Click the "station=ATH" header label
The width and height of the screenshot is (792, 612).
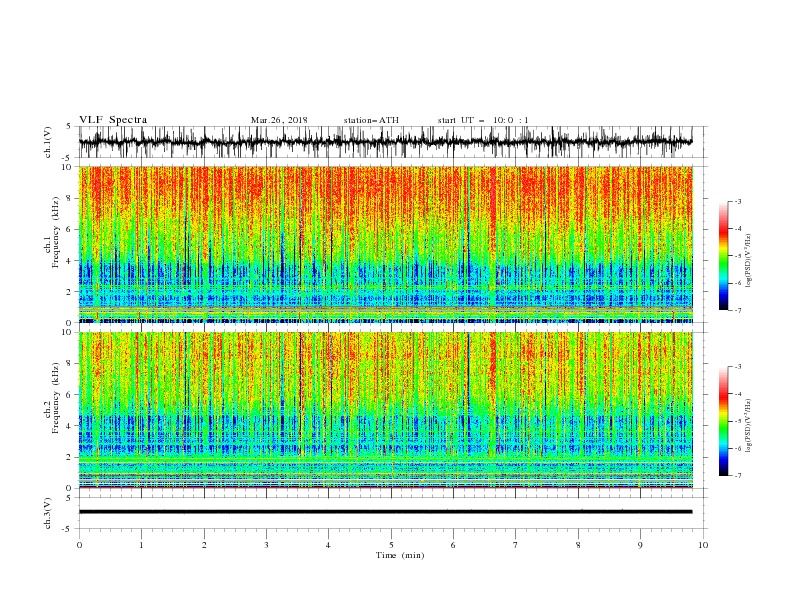point(371,120)
